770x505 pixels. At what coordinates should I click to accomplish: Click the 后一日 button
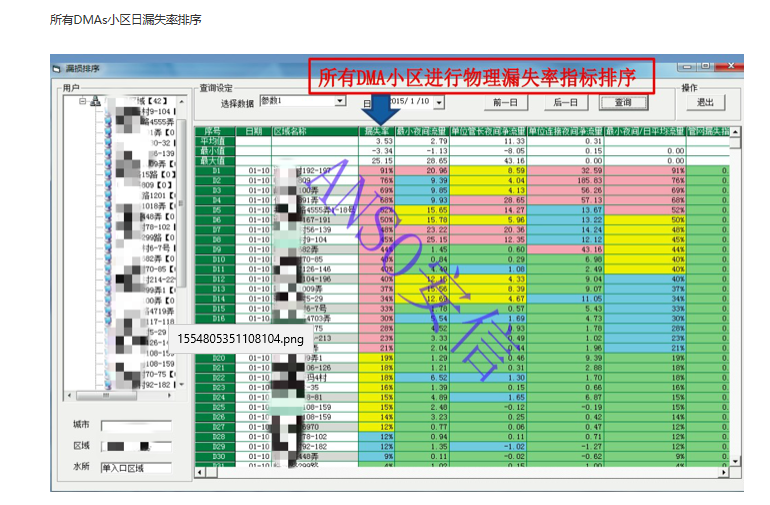(566, 102)
